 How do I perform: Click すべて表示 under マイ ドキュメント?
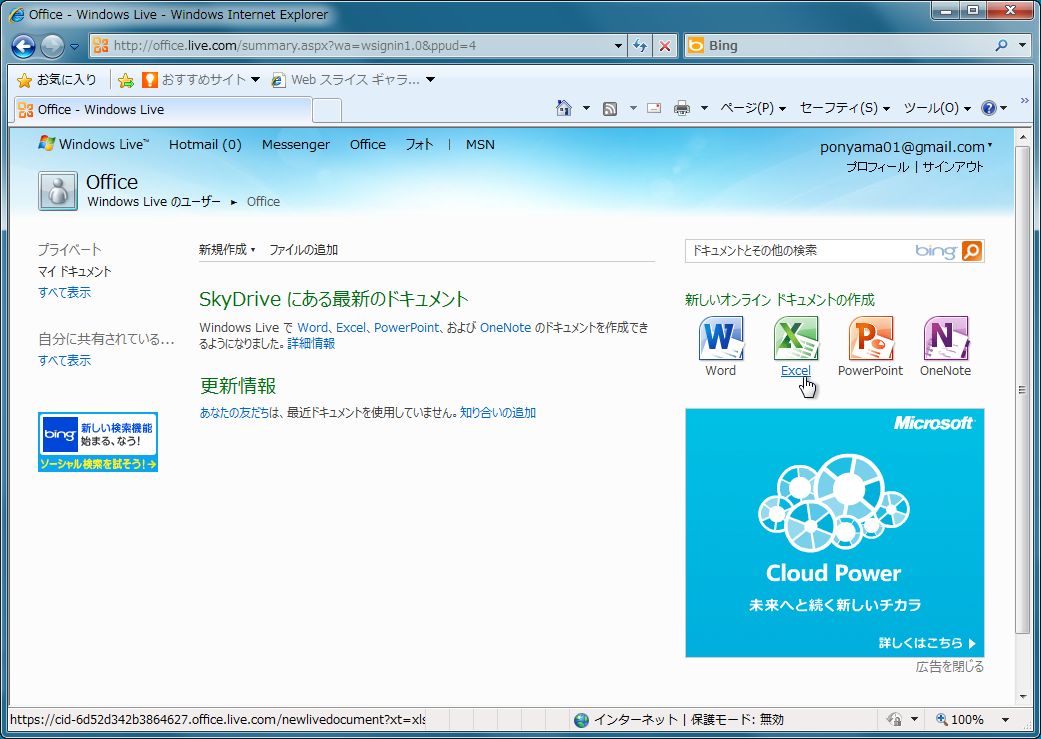pos(64,292)
